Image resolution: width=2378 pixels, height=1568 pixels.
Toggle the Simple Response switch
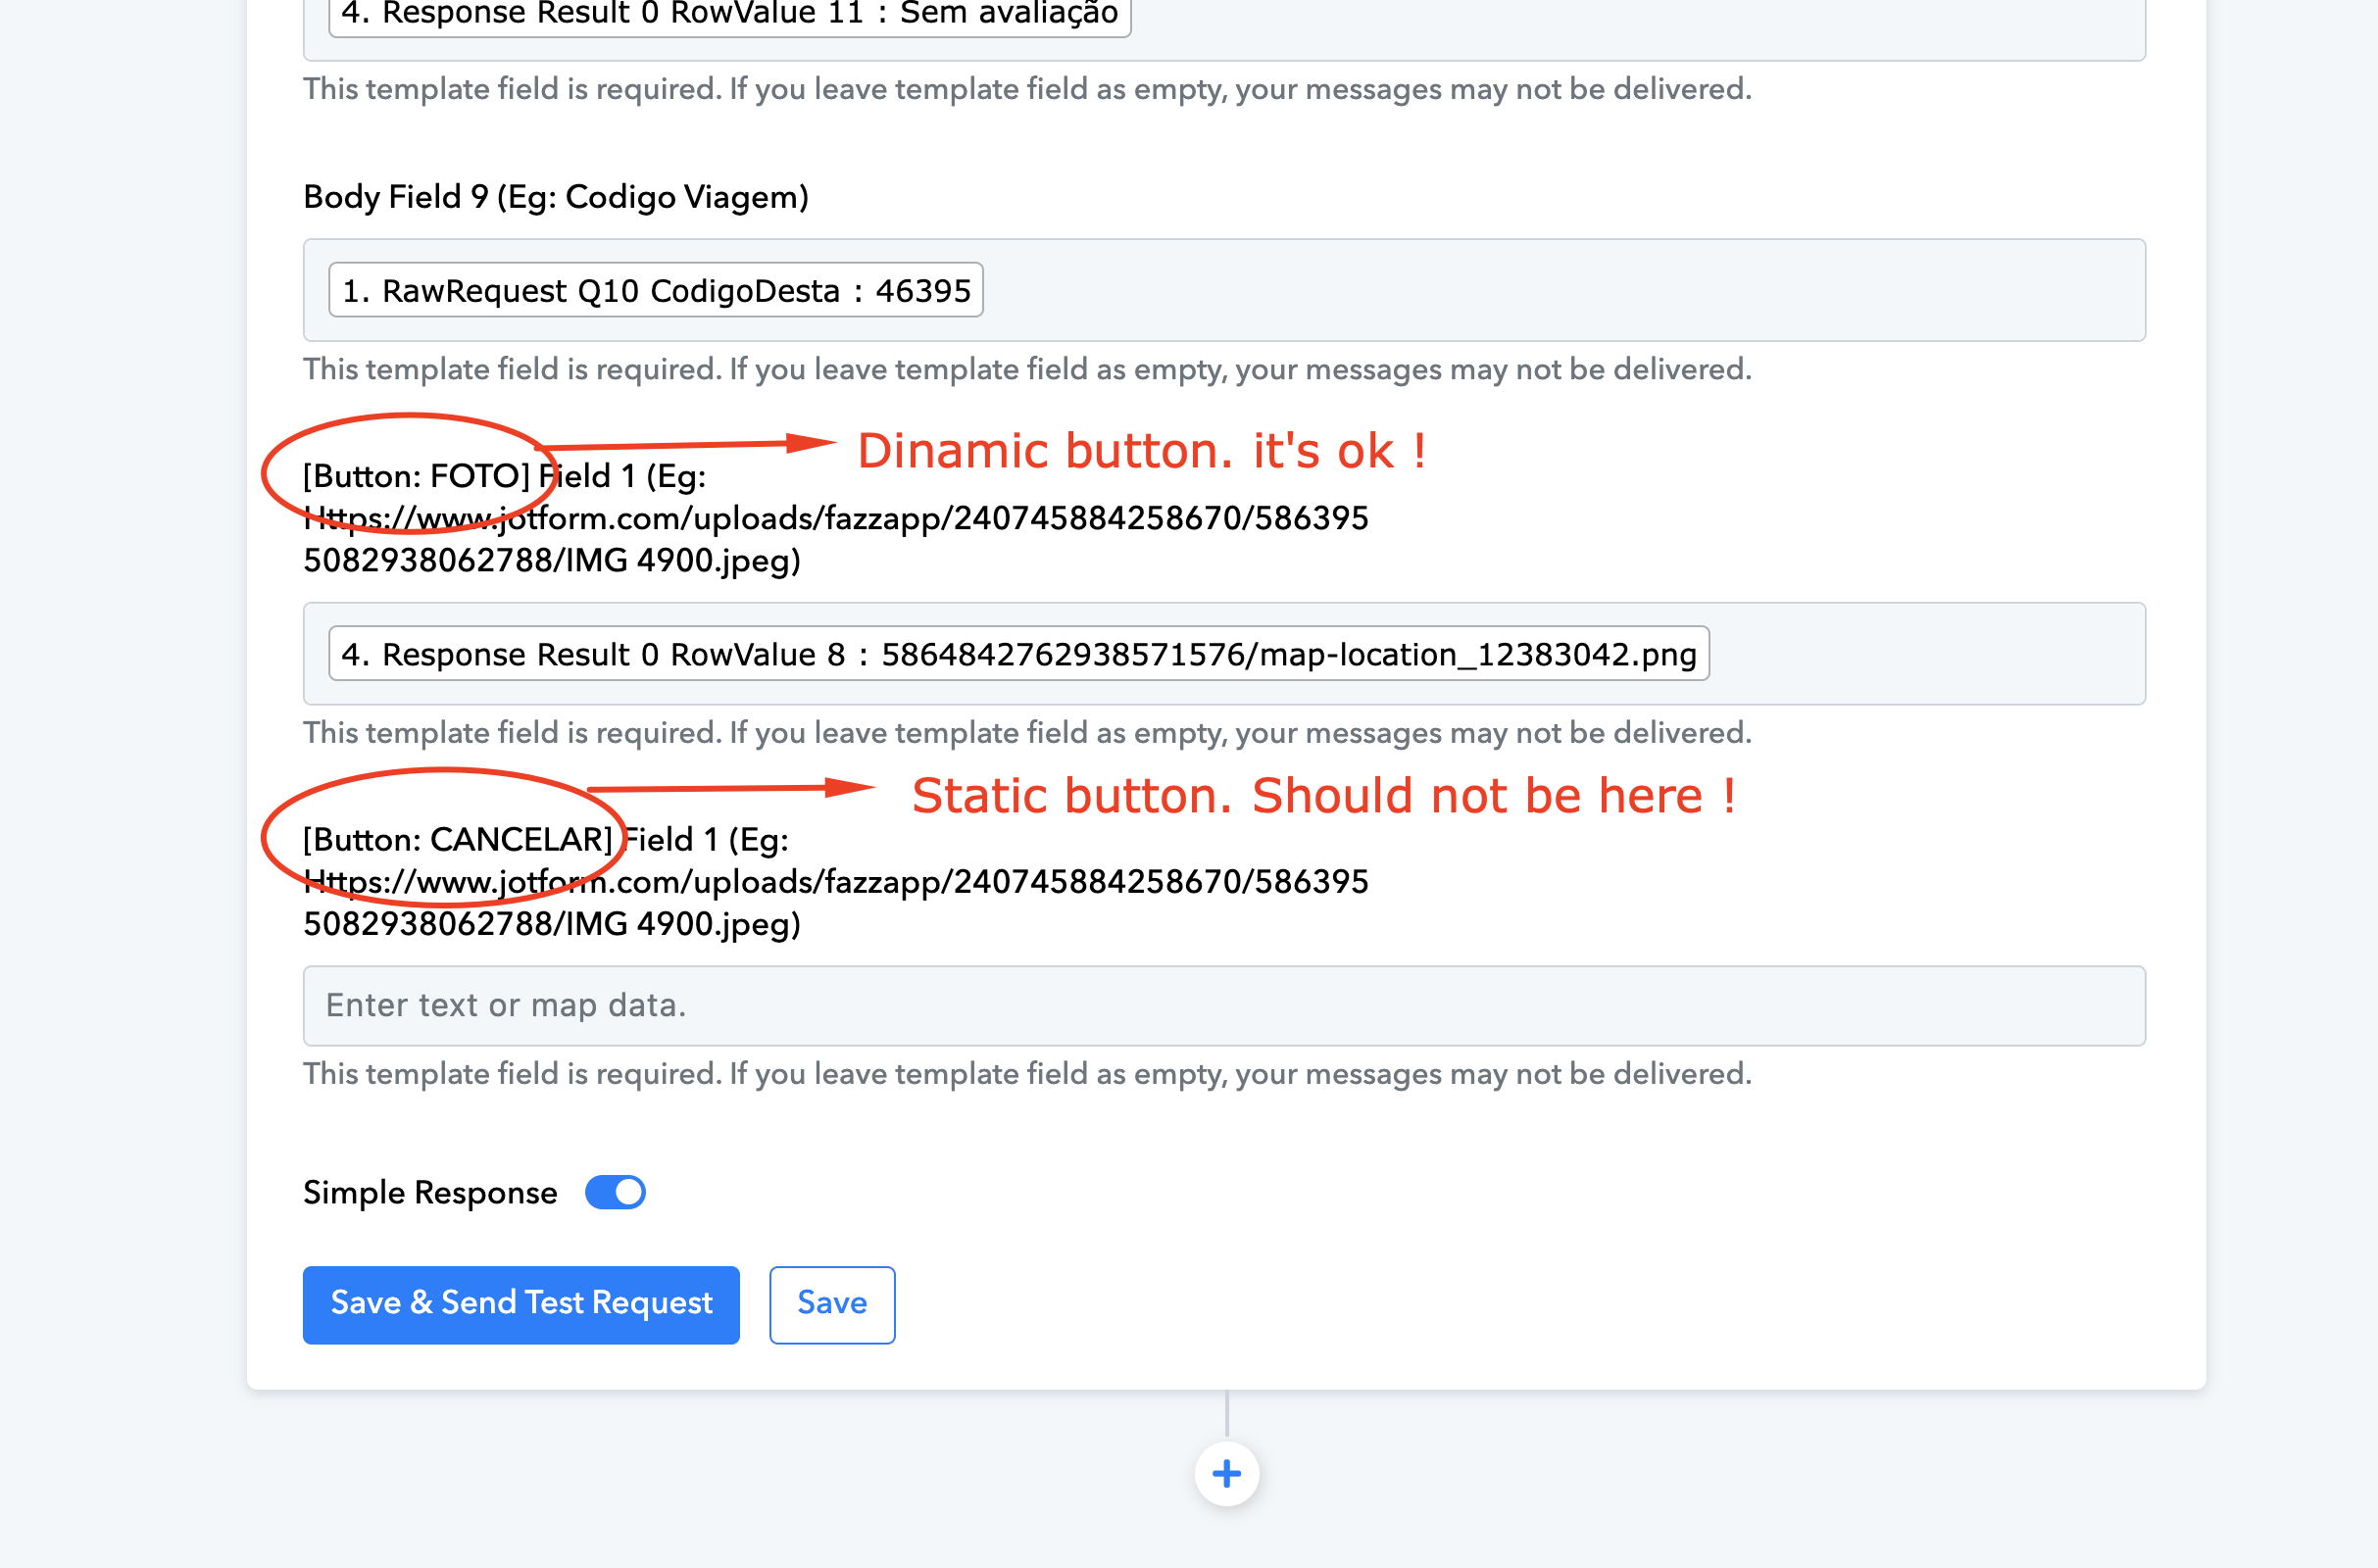click(x=615, y=1192)
